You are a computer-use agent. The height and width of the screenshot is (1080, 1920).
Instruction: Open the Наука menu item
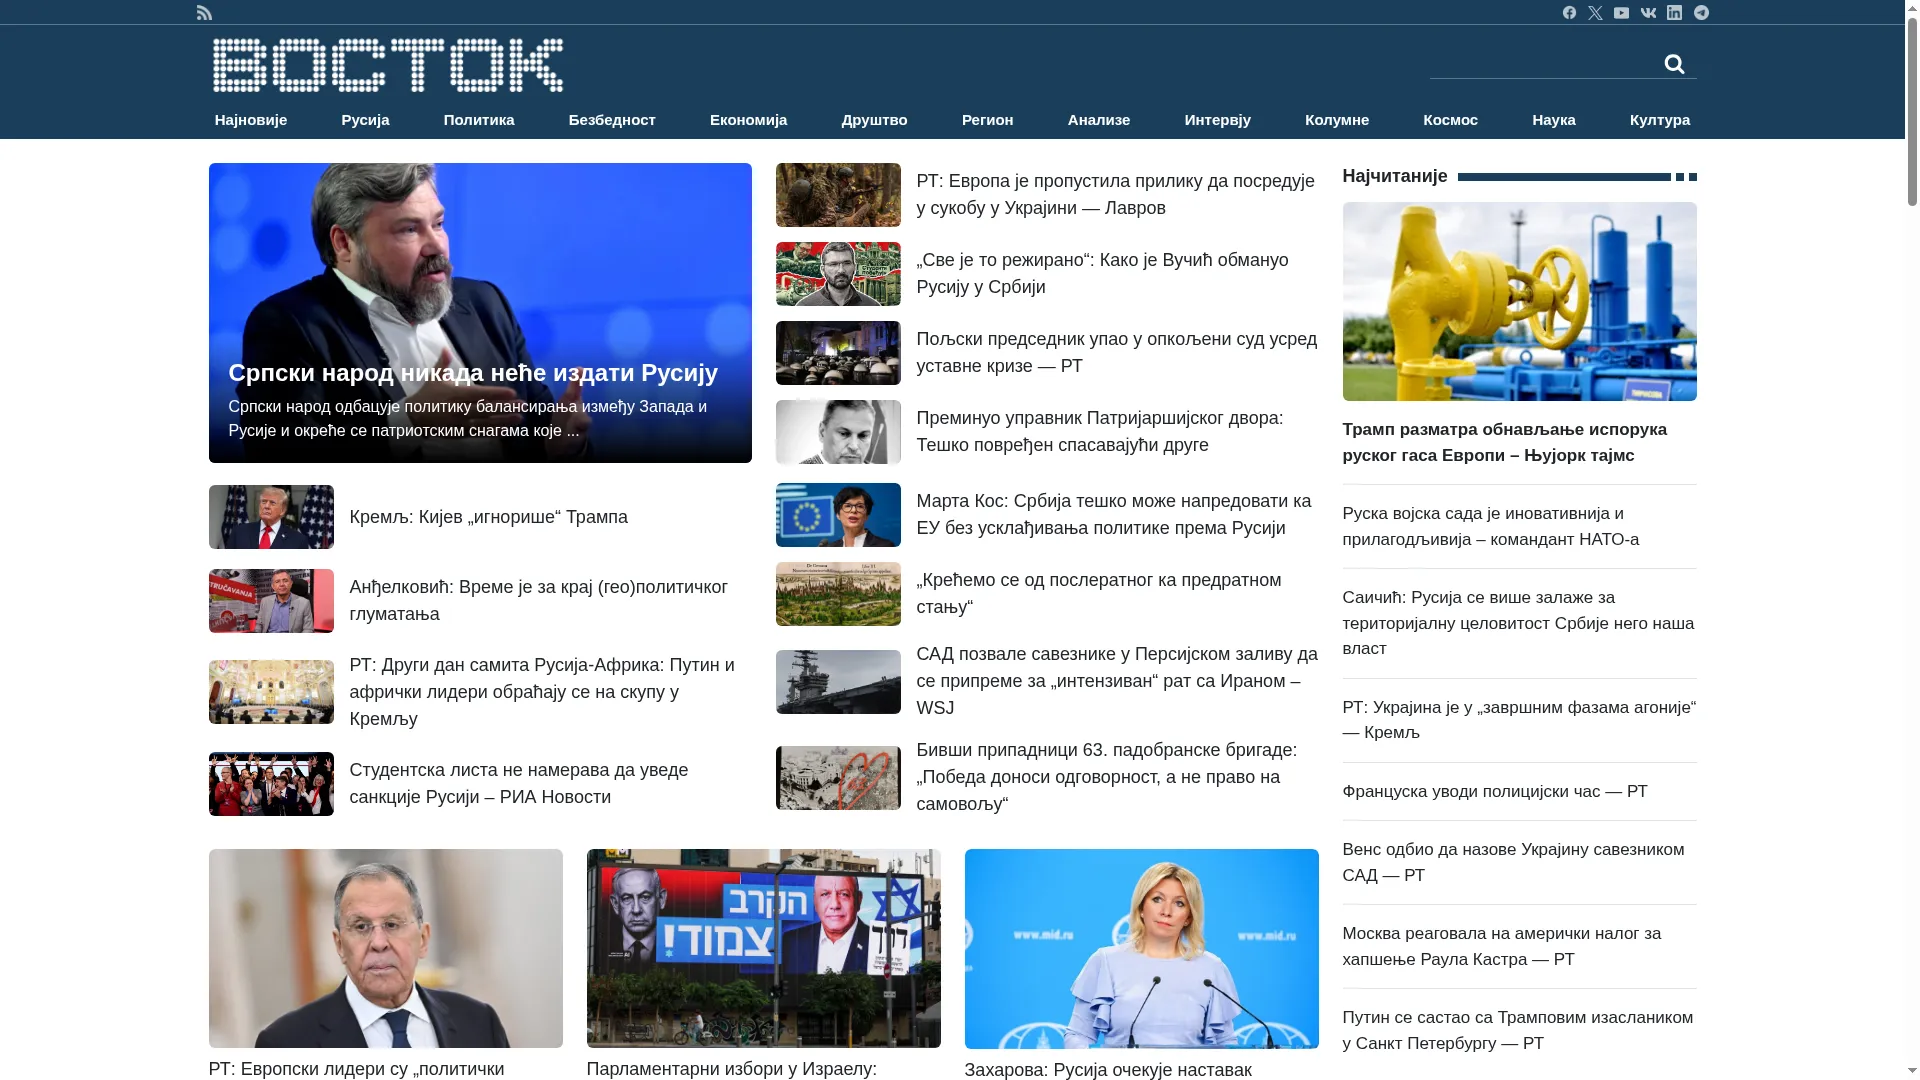(x=1553, y=120)
